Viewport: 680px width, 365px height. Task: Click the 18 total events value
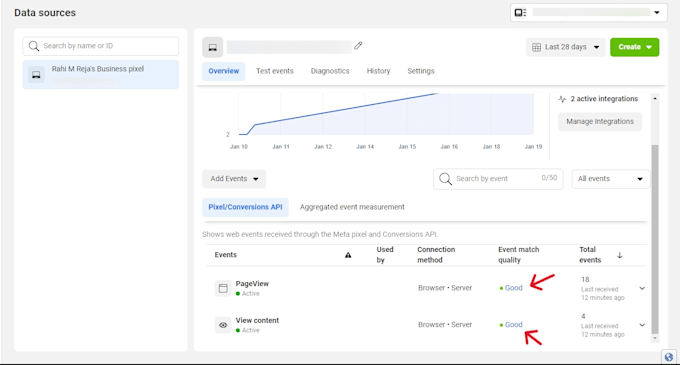585,280
